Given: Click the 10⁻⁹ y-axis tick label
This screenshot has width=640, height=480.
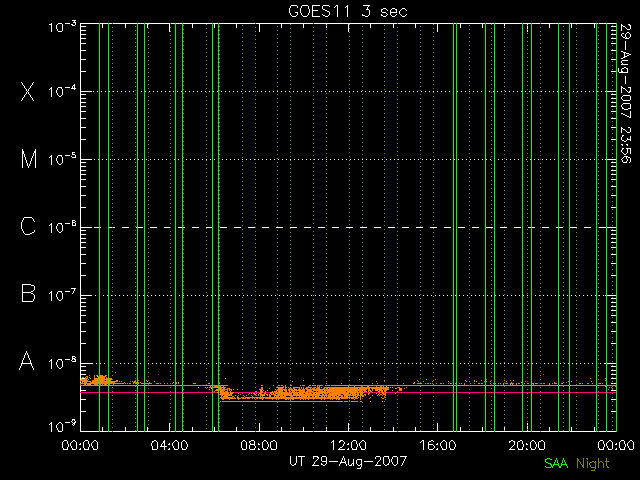Looking at the screenshot, I should (x=62, y=426).
